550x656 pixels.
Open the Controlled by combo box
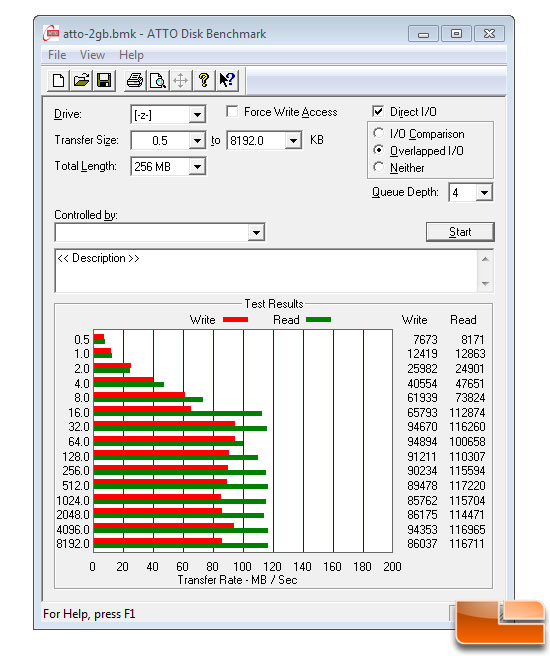[160, 232]
